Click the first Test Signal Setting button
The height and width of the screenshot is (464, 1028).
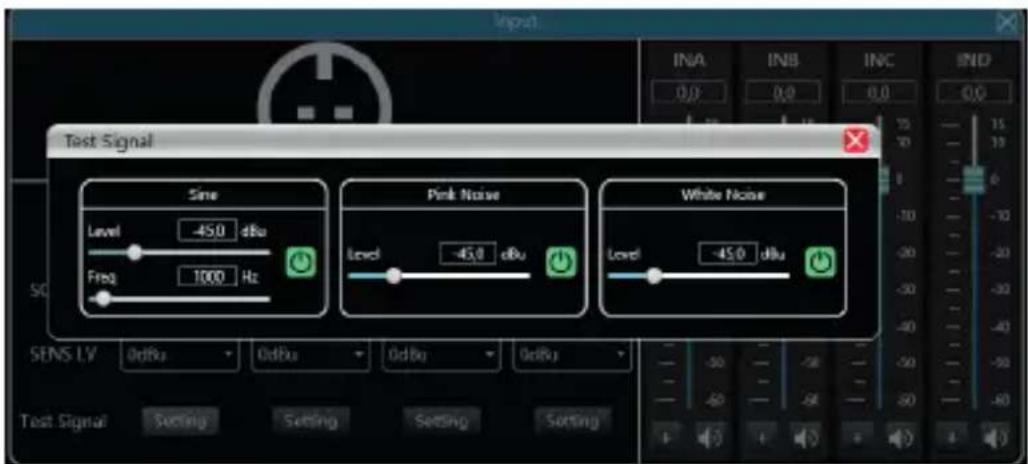180,419
